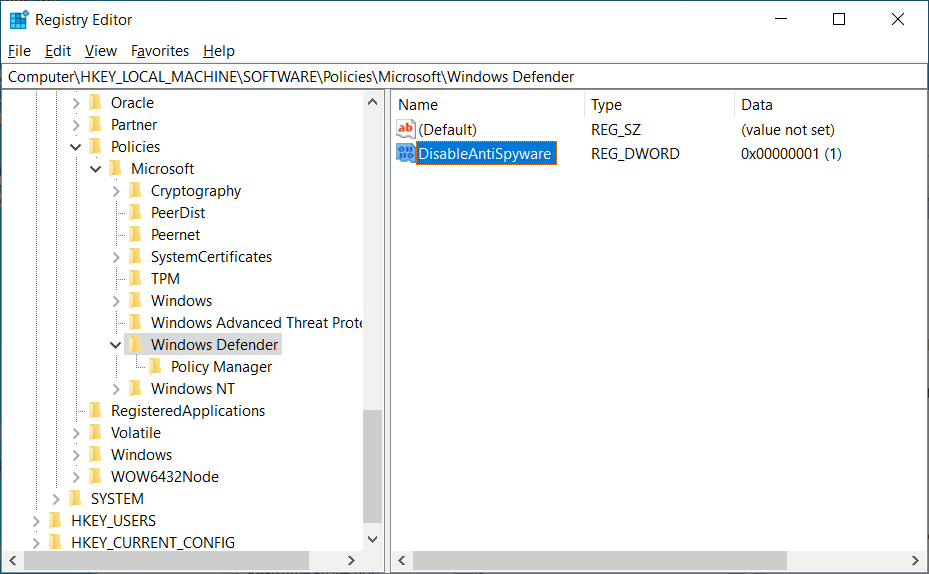This screenshot has width=929, height=574.
Task: Collapse the Microsoft key
Action: 95,169
